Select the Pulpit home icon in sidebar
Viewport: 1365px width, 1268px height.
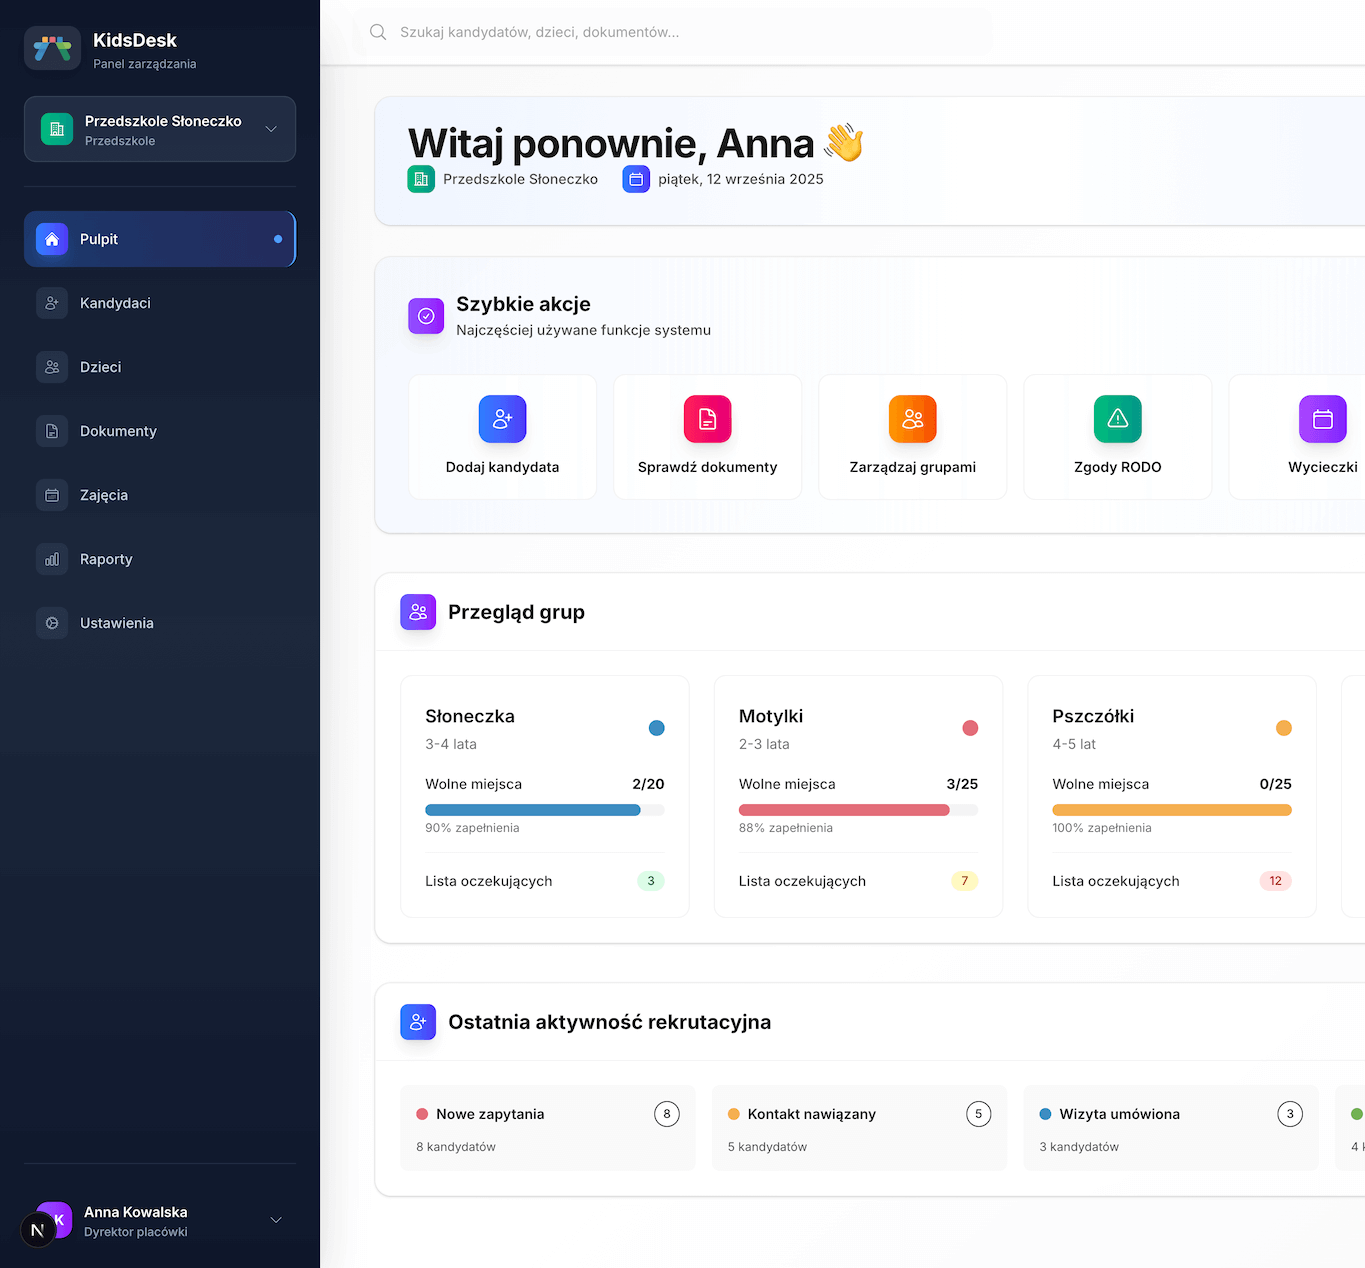tap(51, 239)
